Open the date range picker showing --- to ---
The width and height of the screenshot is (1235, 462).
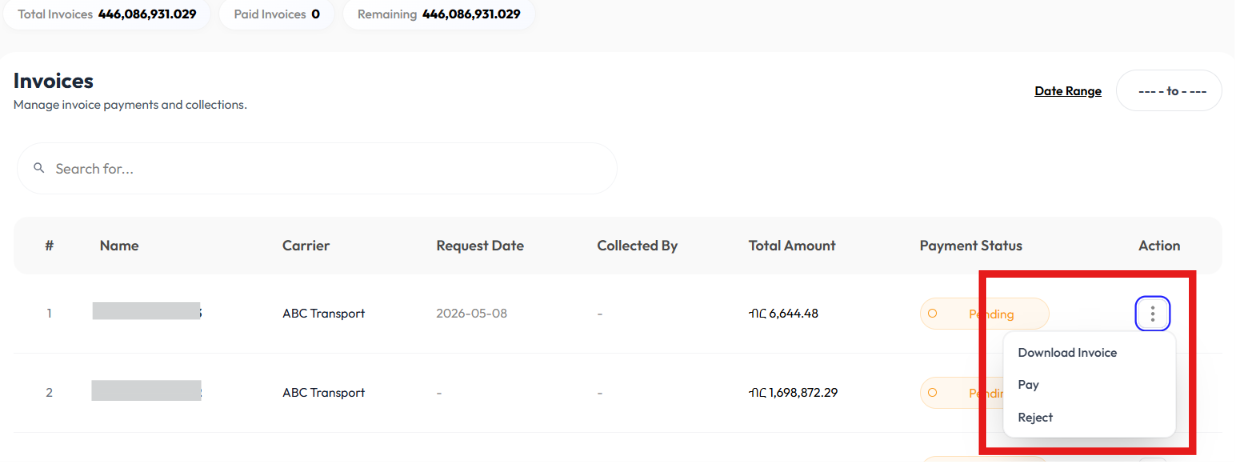(1169, 91)
